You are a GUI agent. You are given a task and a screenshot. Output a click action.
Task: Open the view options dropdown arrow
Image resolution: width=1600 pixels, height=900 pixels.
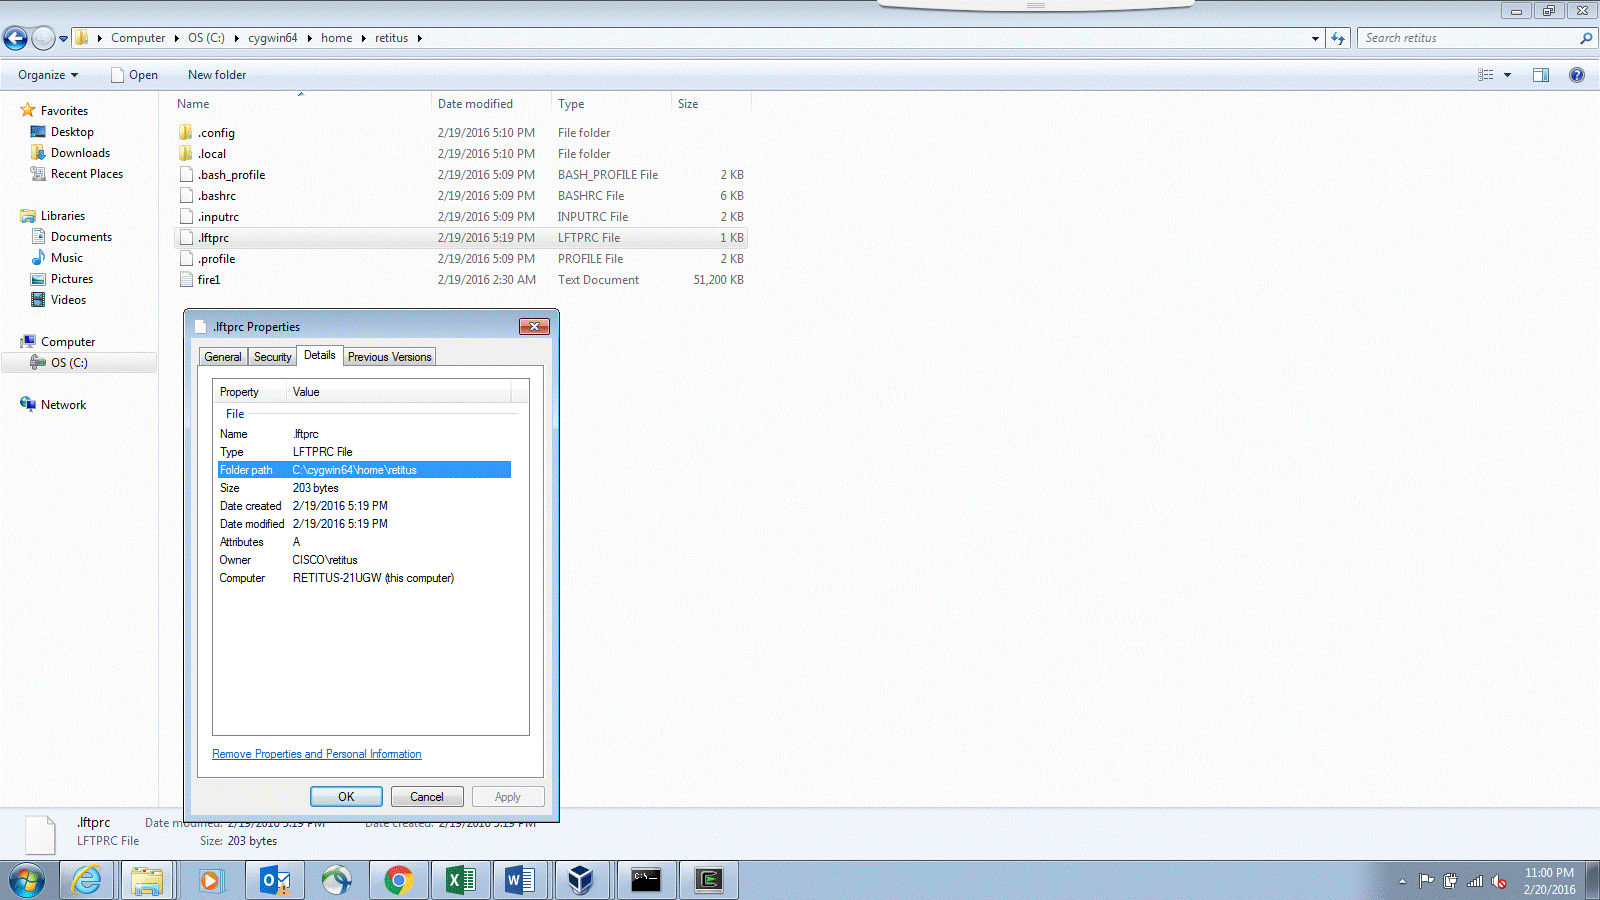click(1507, 75)
